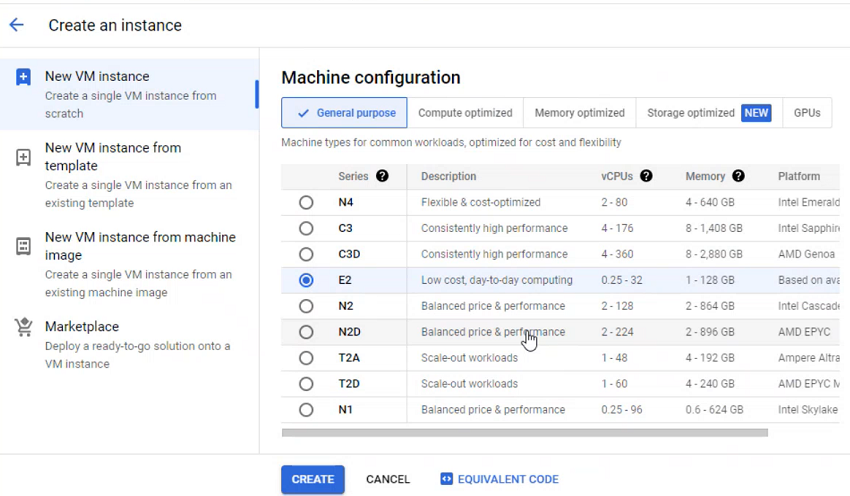This screenshot has height=496, width=850.
Task: Pick the N1 series radio button
Action: 306,410
